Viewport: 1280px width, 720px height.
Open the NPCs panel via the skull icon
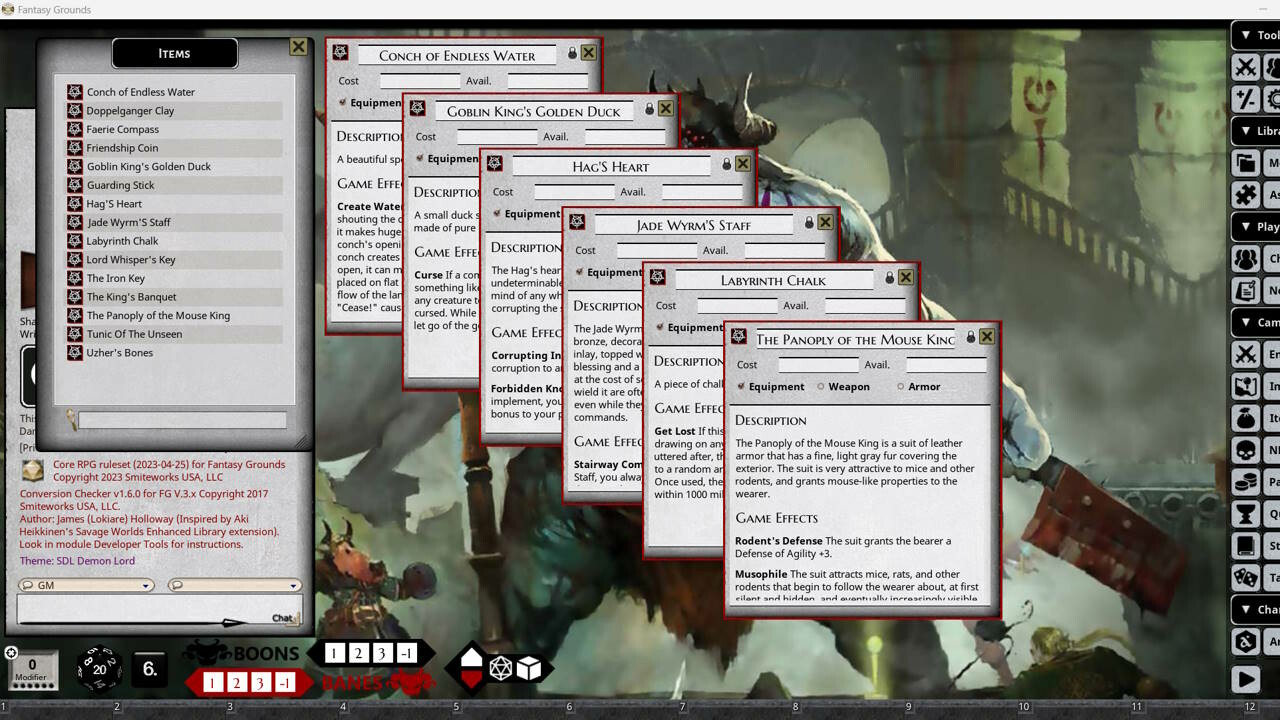coord(1246,450)
